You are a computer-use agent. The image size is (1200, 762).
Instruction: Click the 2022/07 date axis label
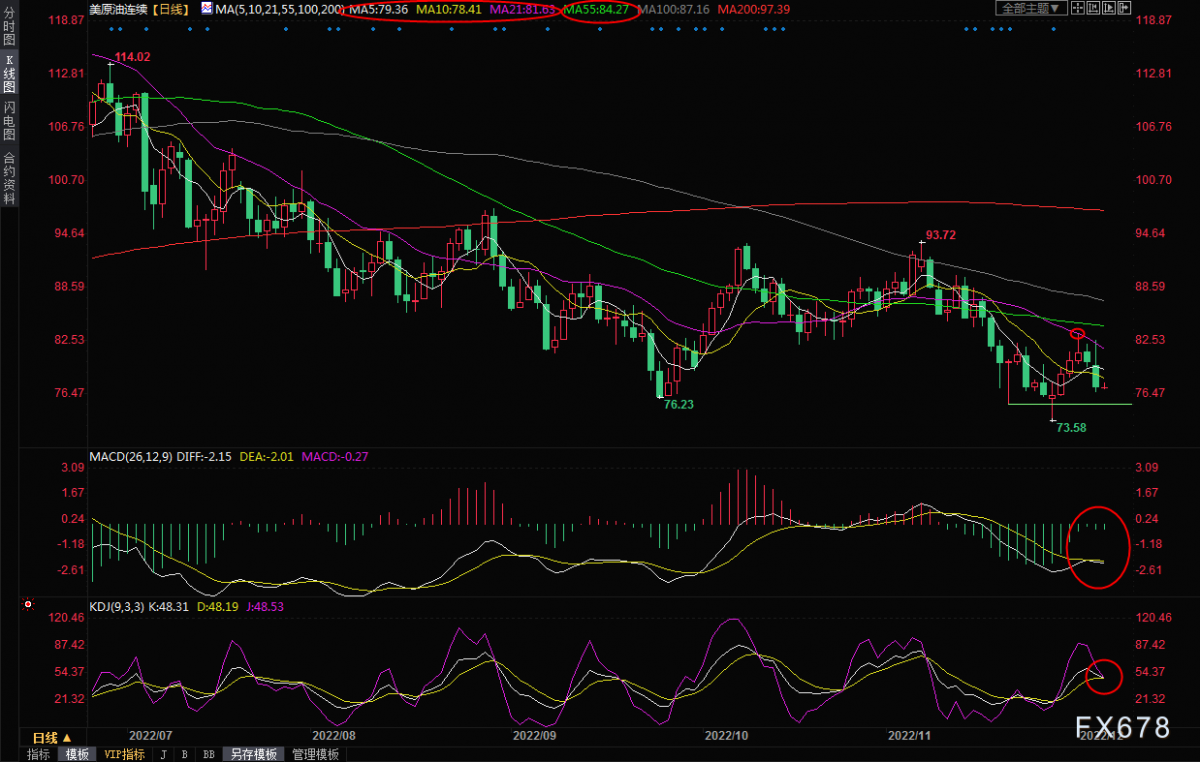pyautogui.click(x=152, y=734)
